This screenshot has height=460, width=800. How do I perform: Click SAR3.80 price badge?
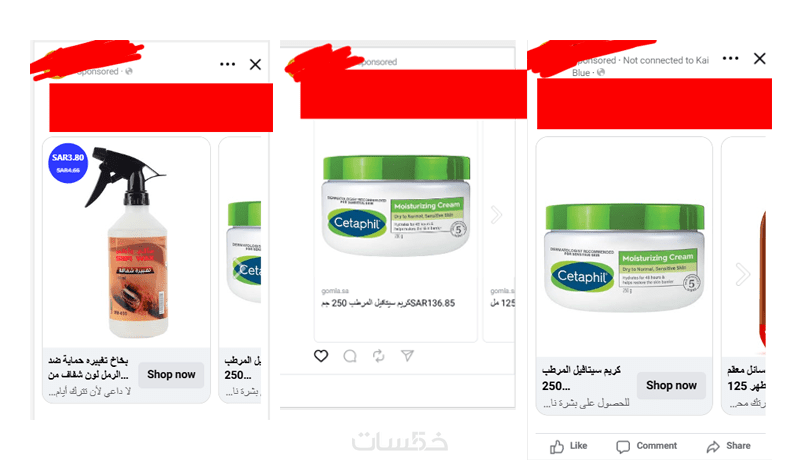pos(68,163)
